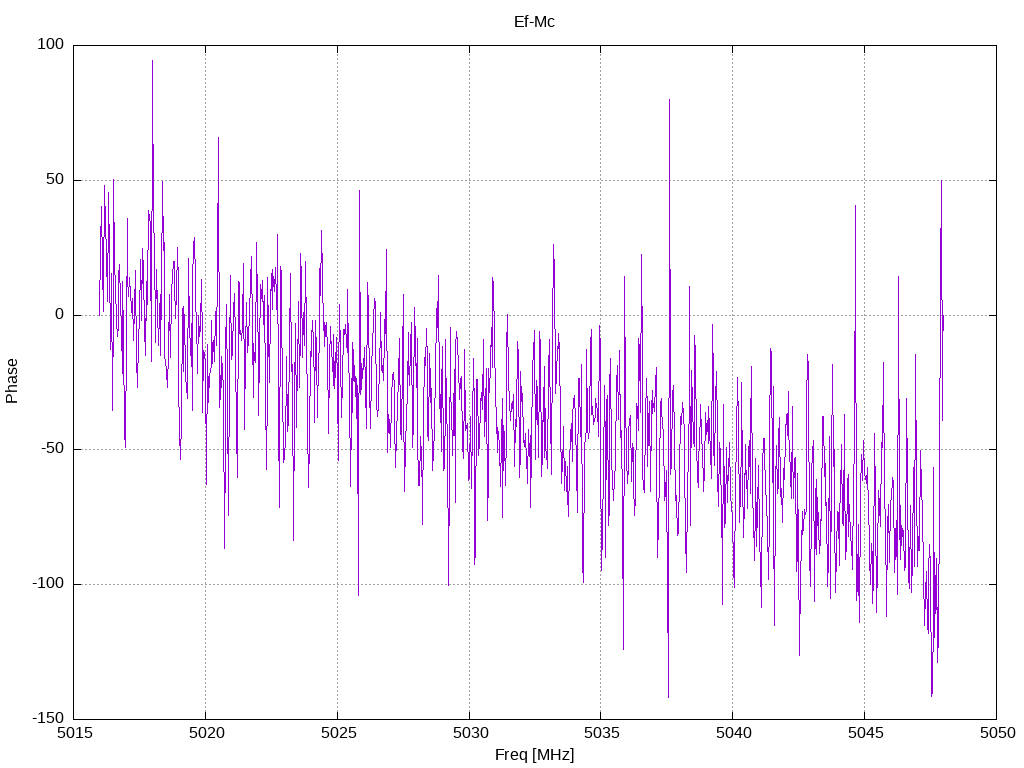Viewport: 1024px width, 768px height.
Task: Click the y-axis tick label 50
Action: click(55, 180)
